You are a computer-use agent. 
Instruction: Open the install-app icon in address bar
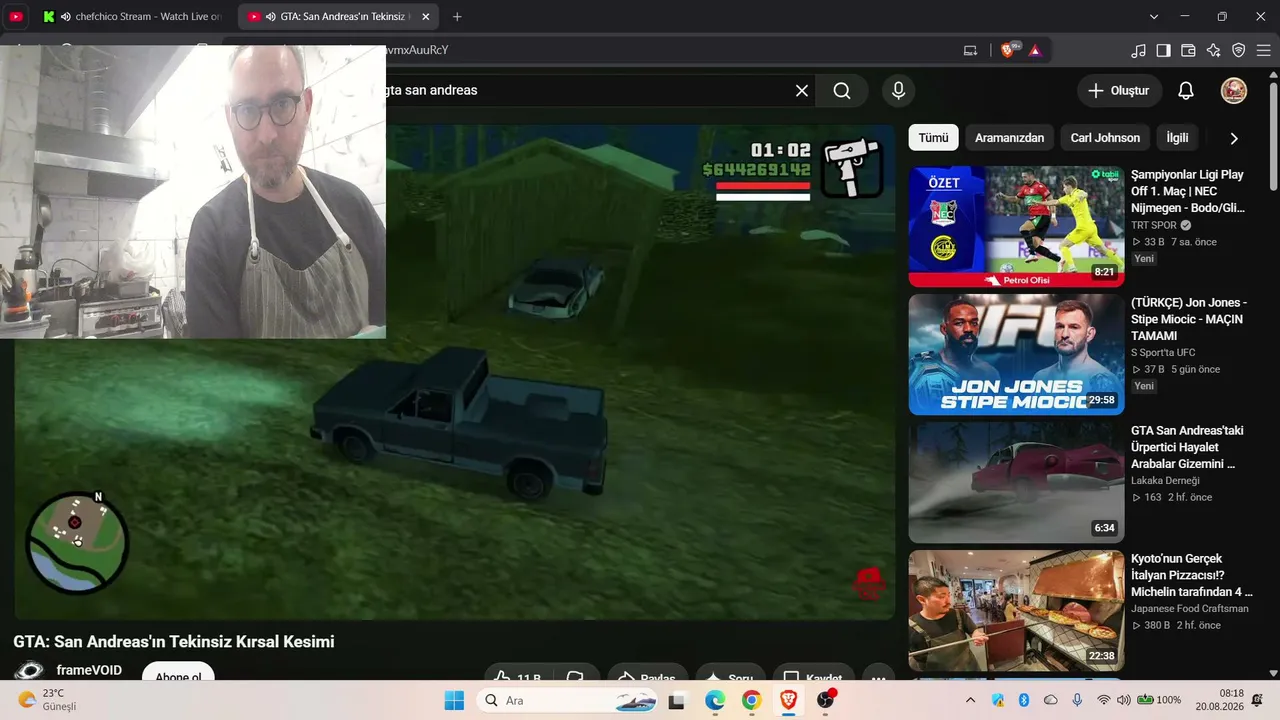click(x=970, y=50)
